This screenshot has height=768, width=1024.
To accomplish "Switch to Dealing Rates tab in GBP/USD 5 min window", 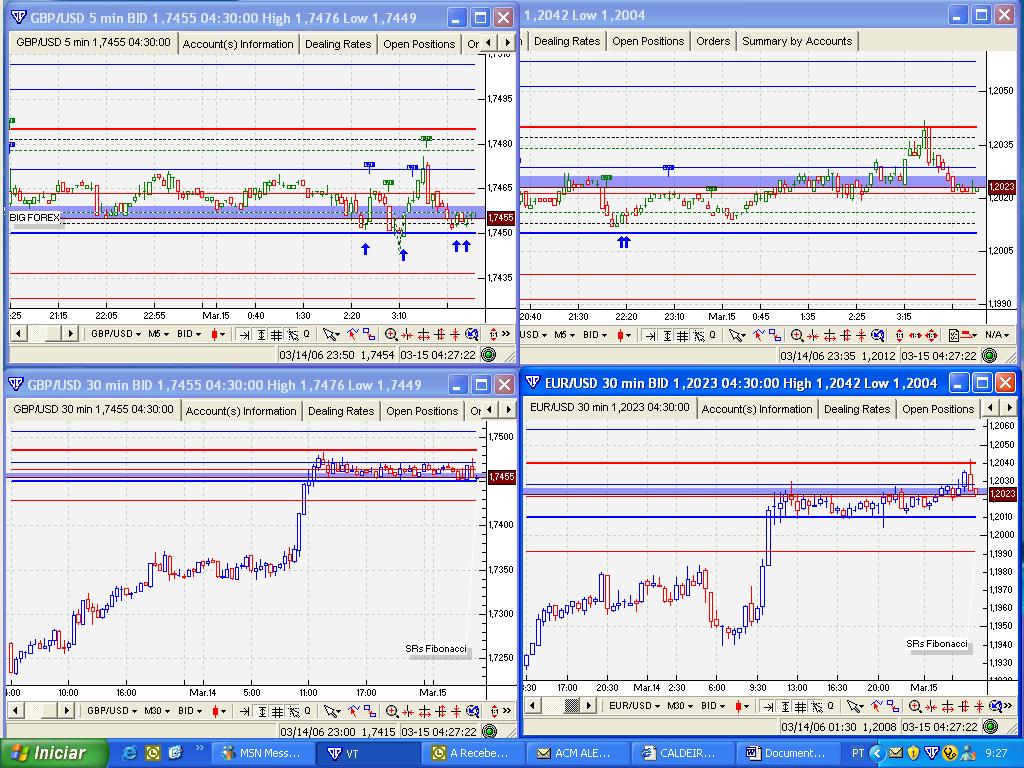I will coord(337,44).
